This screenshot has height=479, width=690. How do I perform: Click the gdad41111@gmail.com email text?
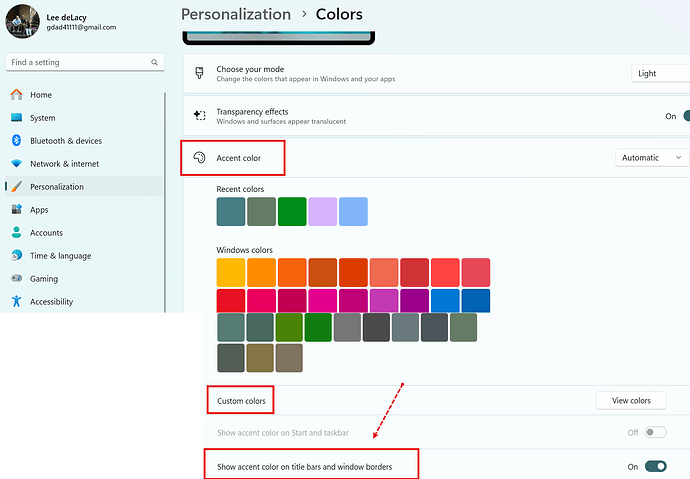pyautogui.click(x=81, y=27)
